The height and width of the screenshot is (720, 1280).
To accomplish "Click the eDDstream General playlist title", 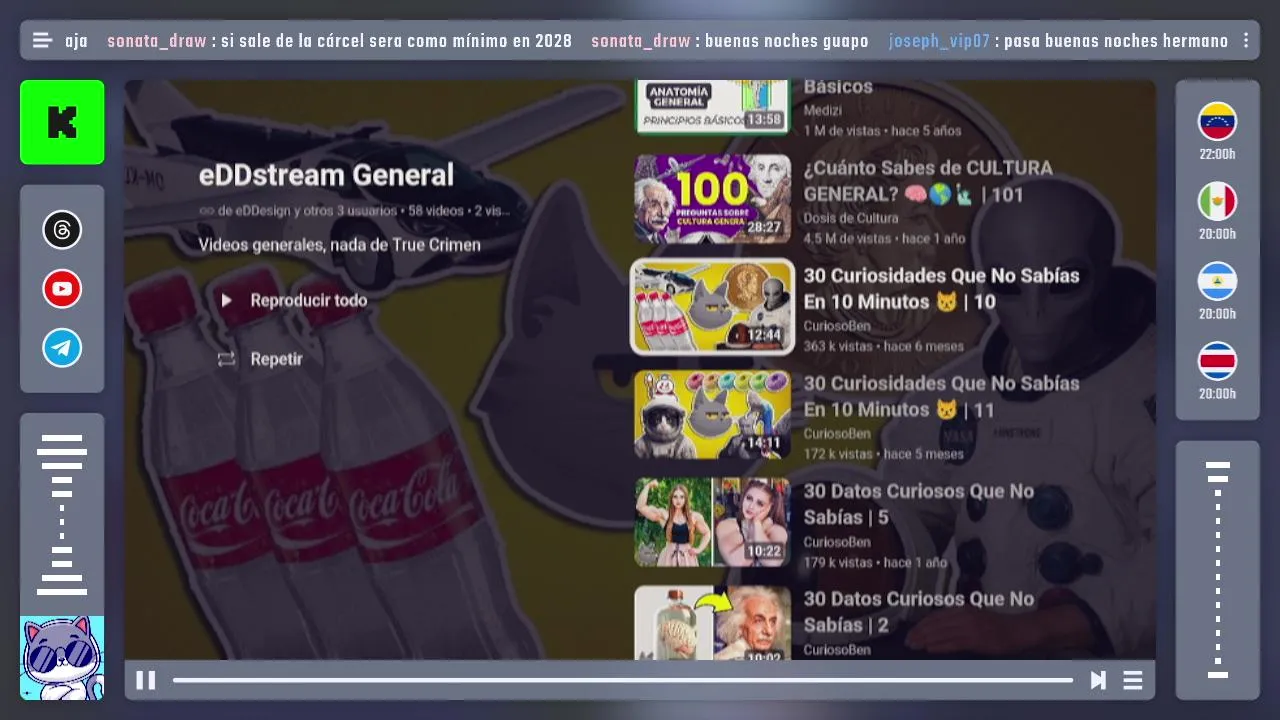I will coord(326,175).
